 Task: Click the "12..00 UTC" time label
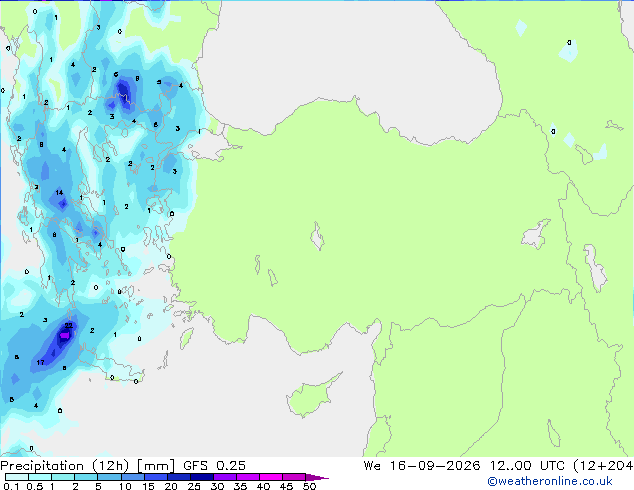tap(527, 465)
